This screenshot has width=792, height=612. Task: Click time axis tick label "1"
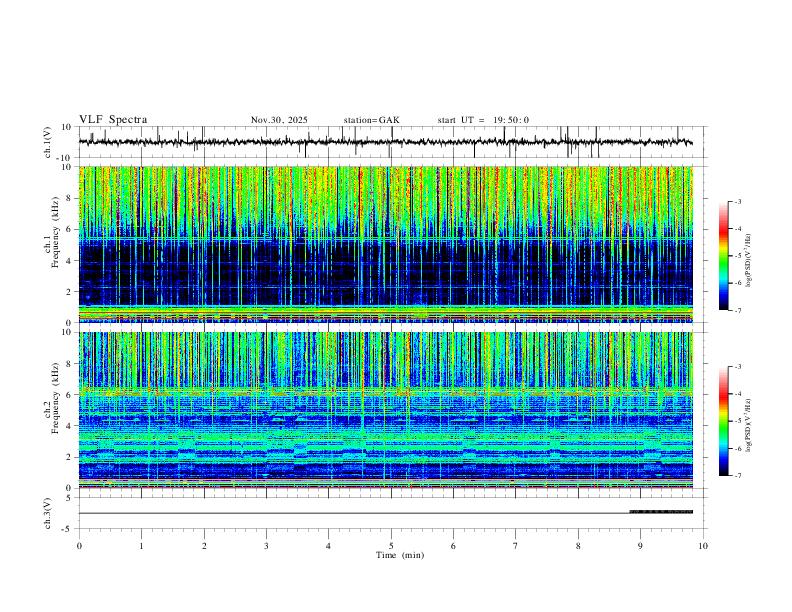tap(141, 546)
